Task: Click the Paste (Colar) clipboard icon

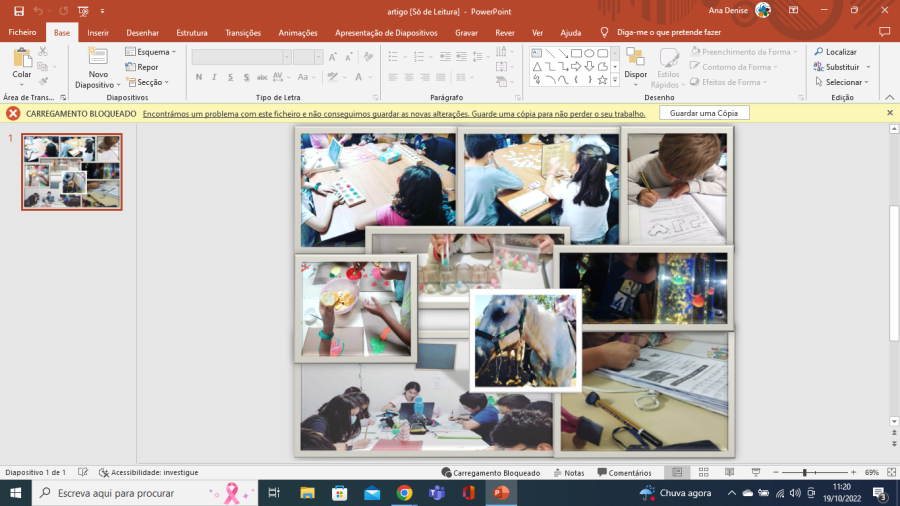Action: click(x=22, y=58)
